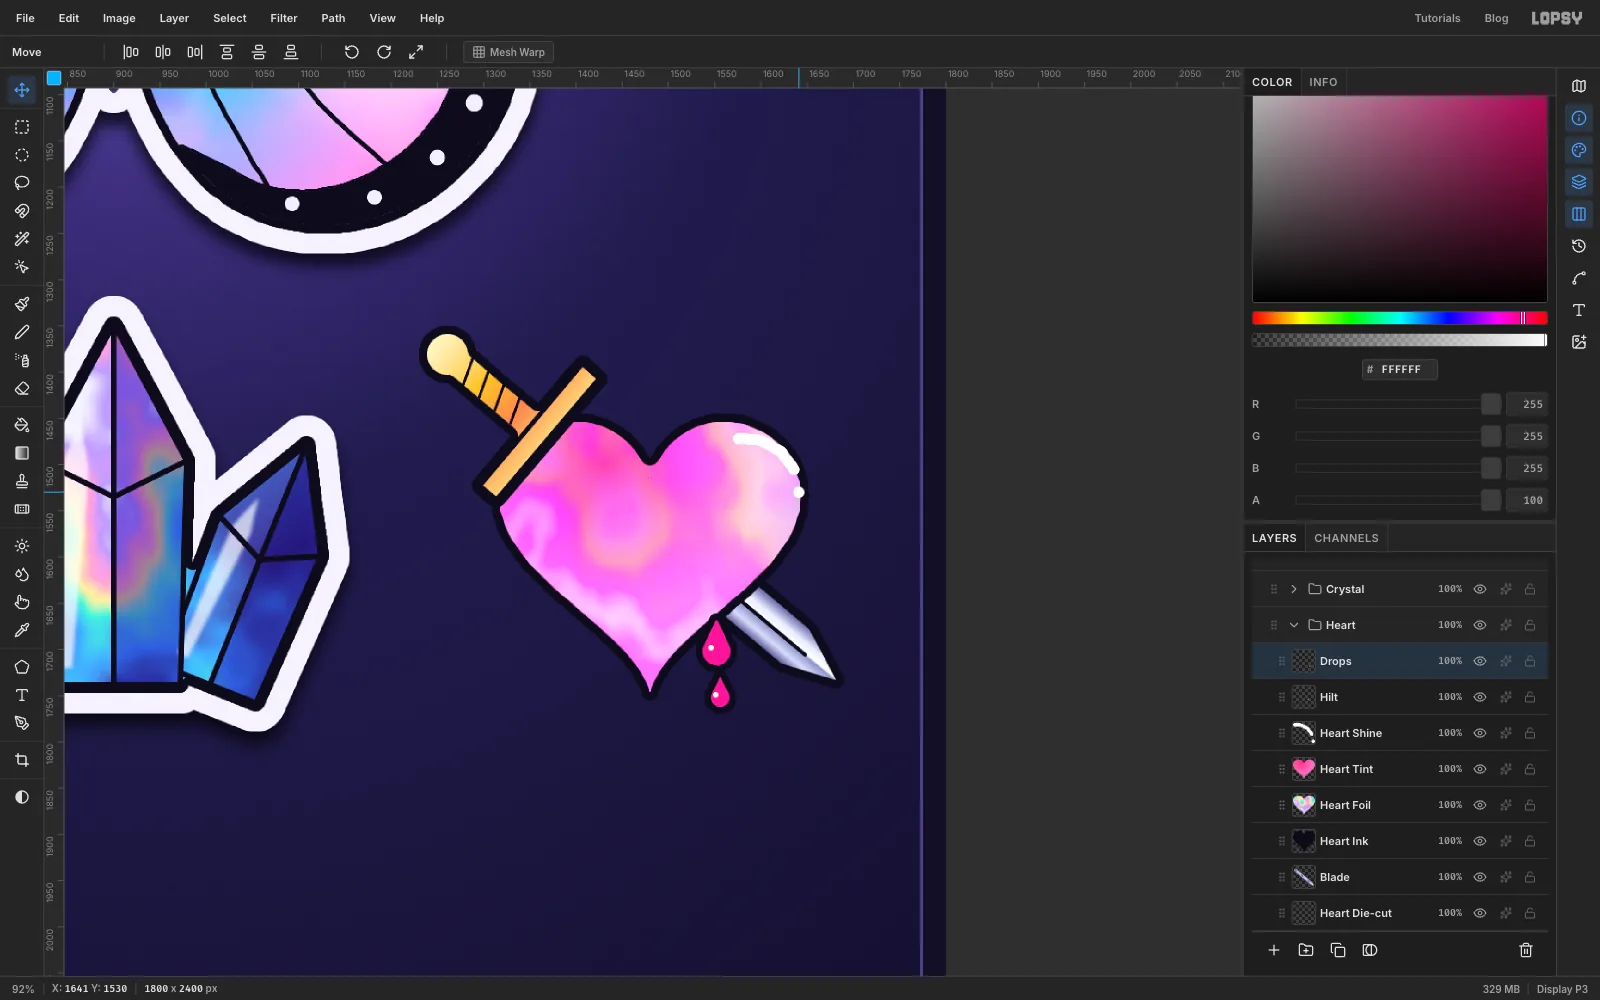Select the Eyedropper tool

(22, 630)
